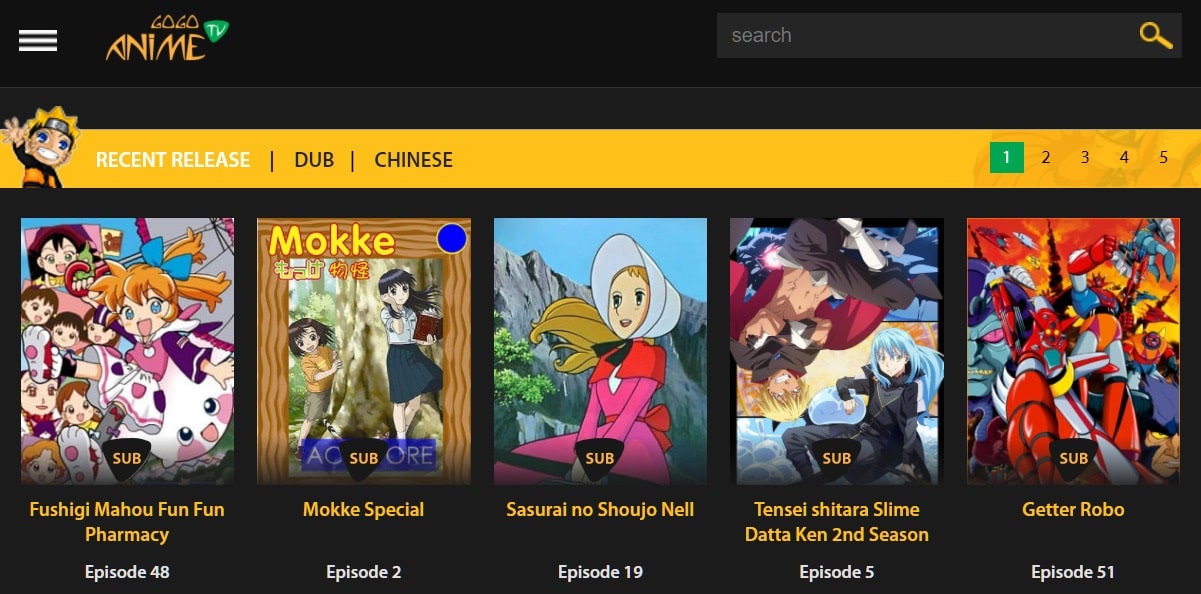Go to page 2

(x=1045, y=157)
